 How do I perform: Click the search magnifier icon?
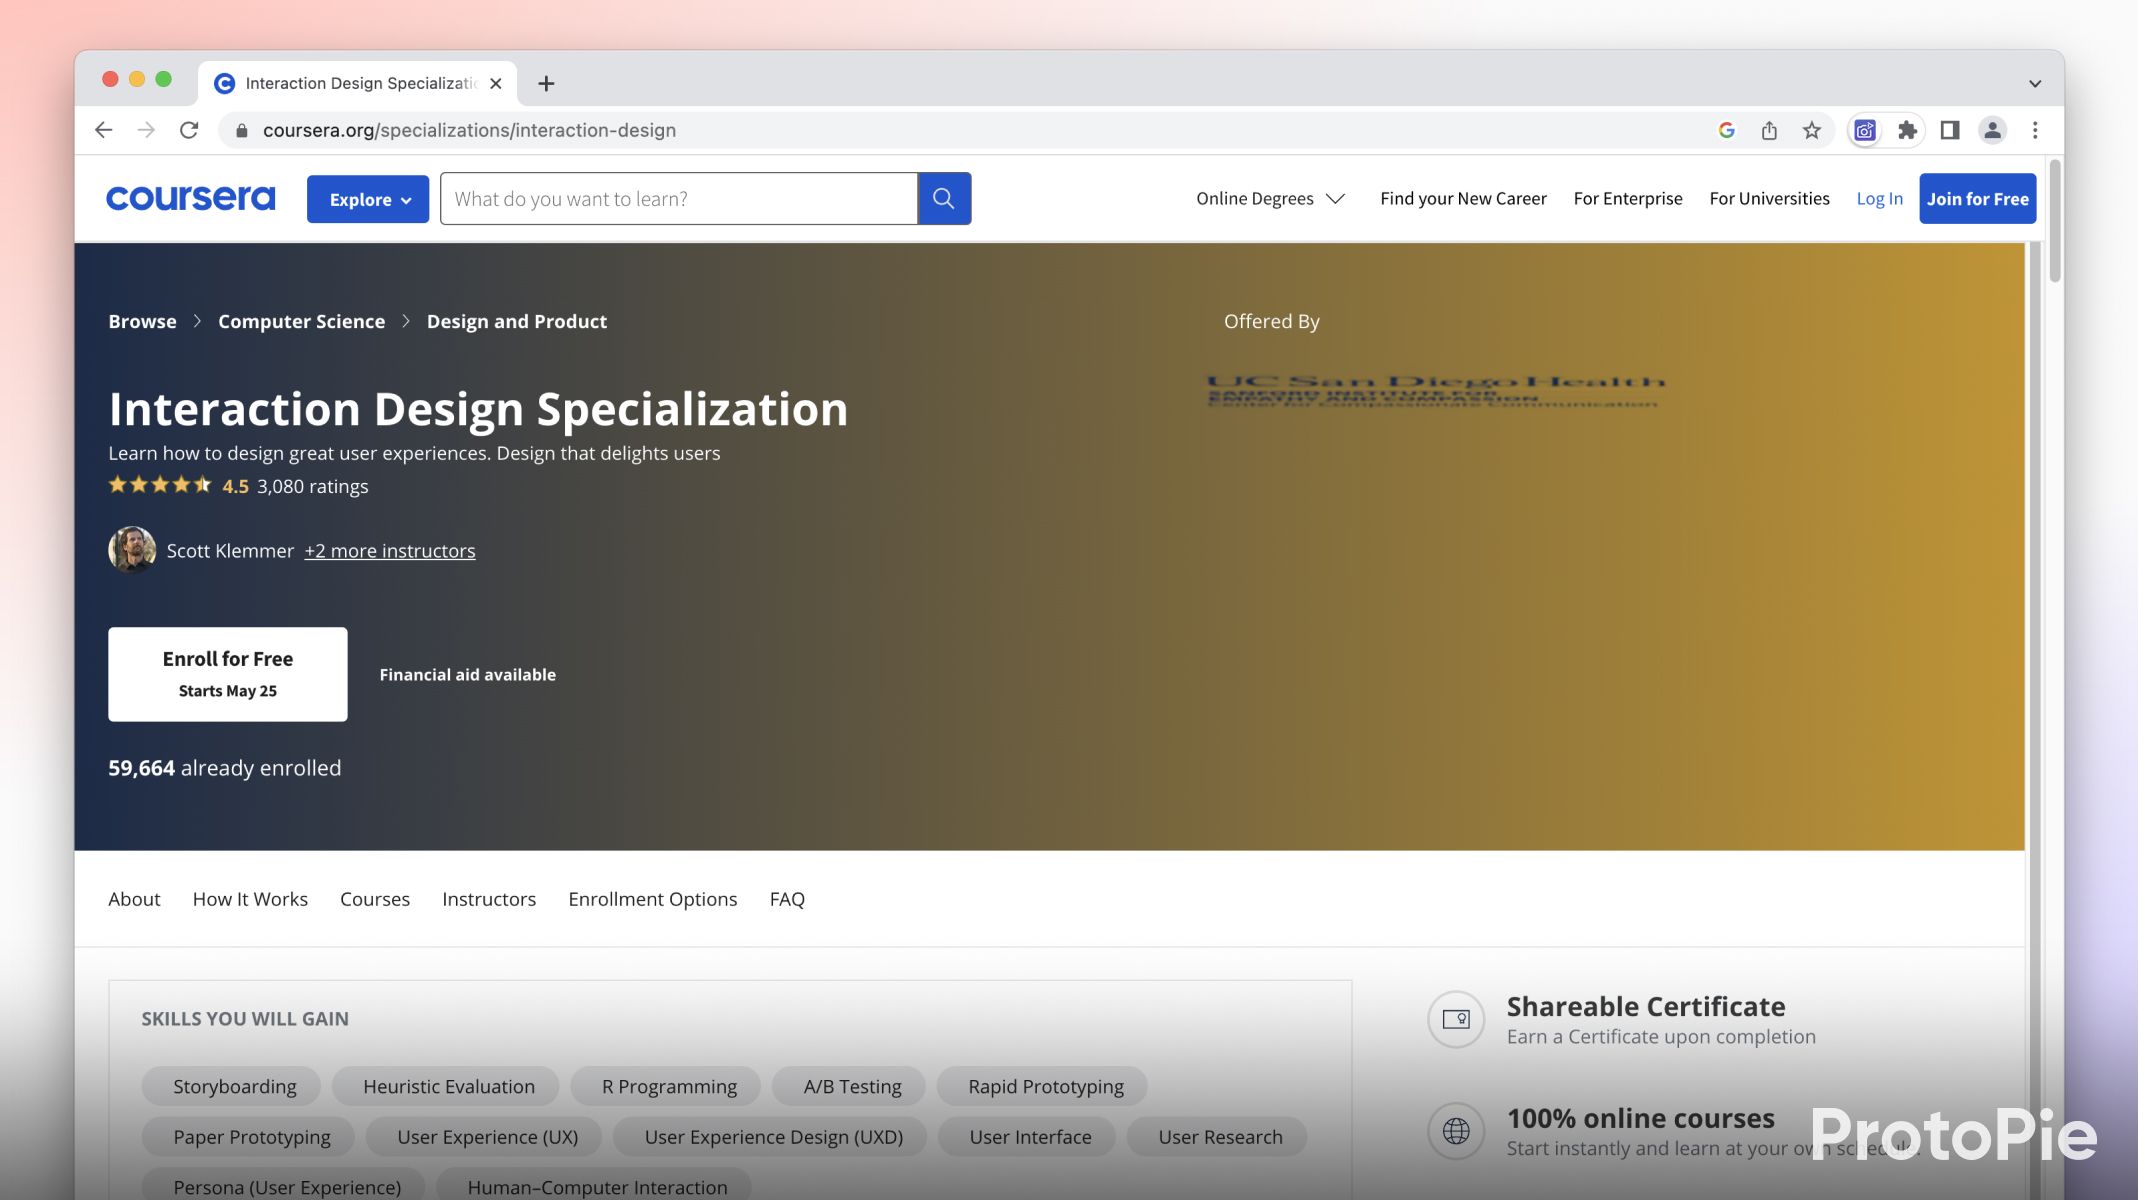pyautogui.click(x=946, y=197)
